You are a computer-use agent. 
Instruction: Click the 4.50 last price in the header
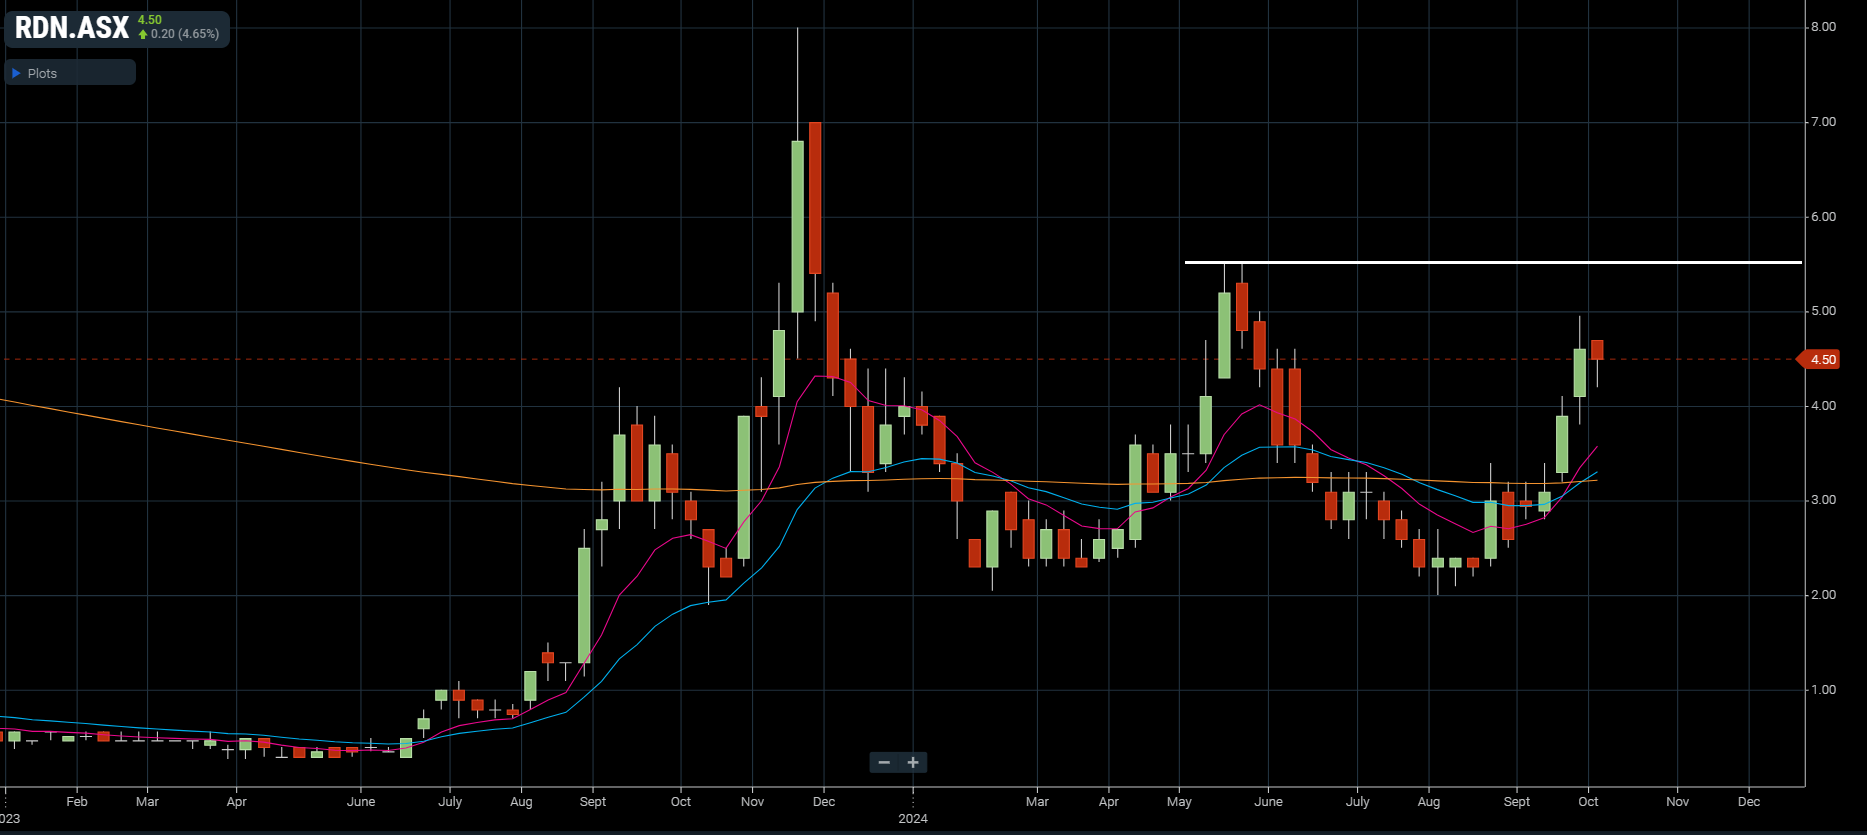coord(150,20)
